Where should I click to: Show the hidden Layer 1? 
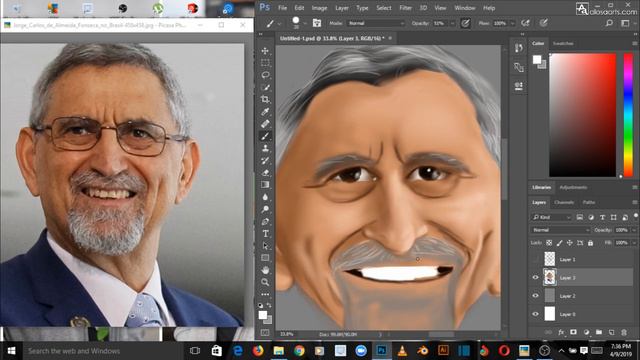(536, 259)
